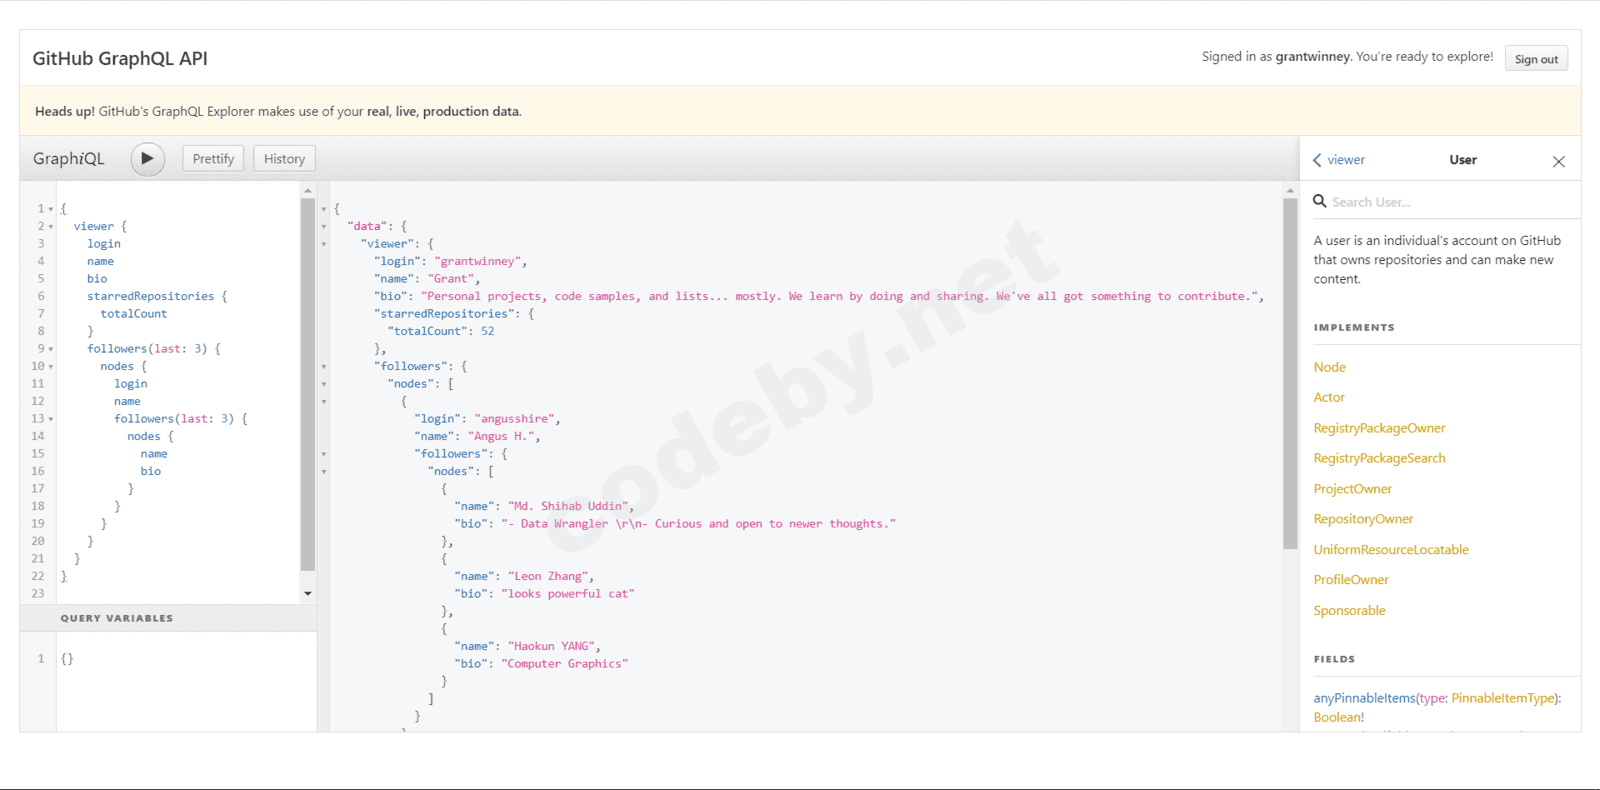Click the "Grant" name value in results
The image size is (1600, 790).
point(450,279)
